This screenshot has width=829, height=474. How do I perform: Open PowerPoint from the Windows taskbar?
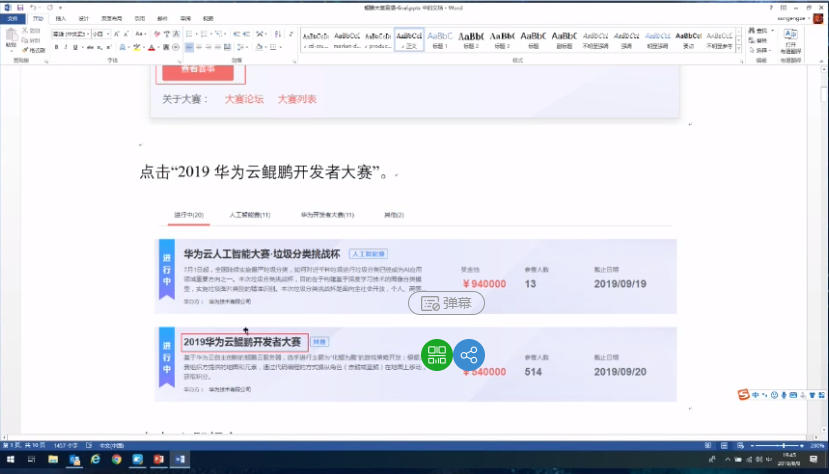click(159, 459)
